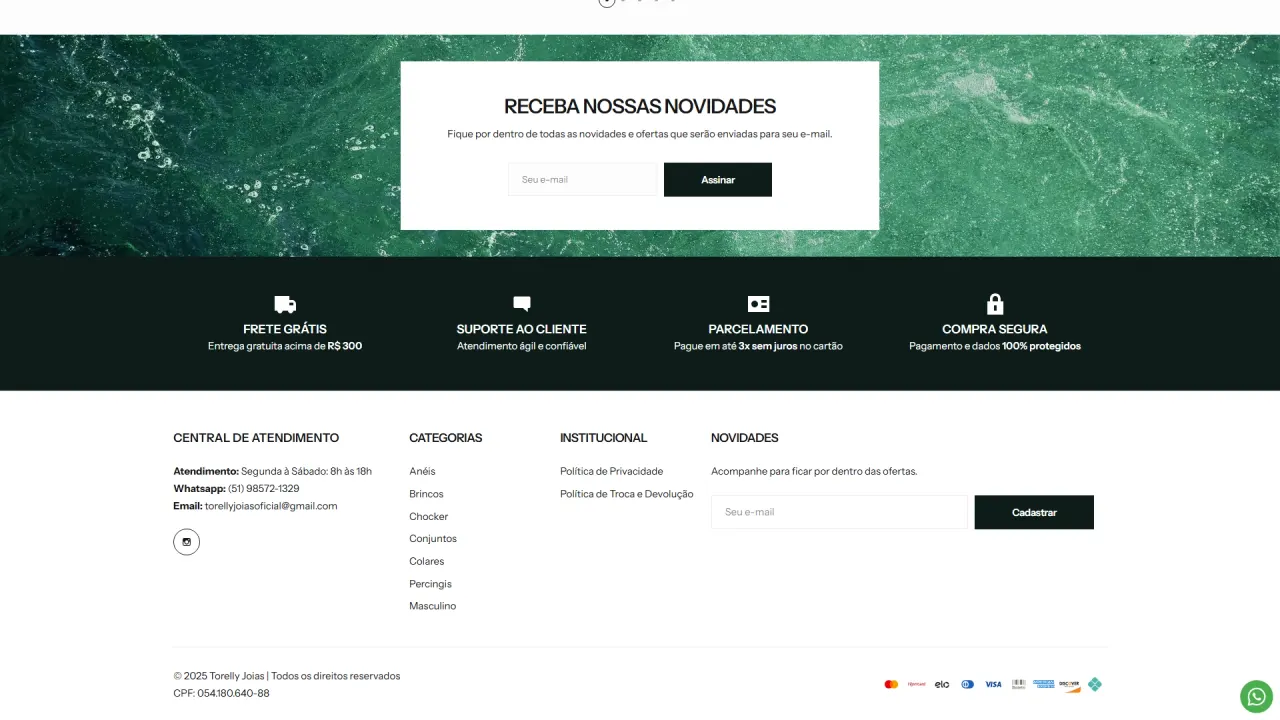Focus the footer email field beside Cadastrar
1280x720 pixels.
click(839, 512)
